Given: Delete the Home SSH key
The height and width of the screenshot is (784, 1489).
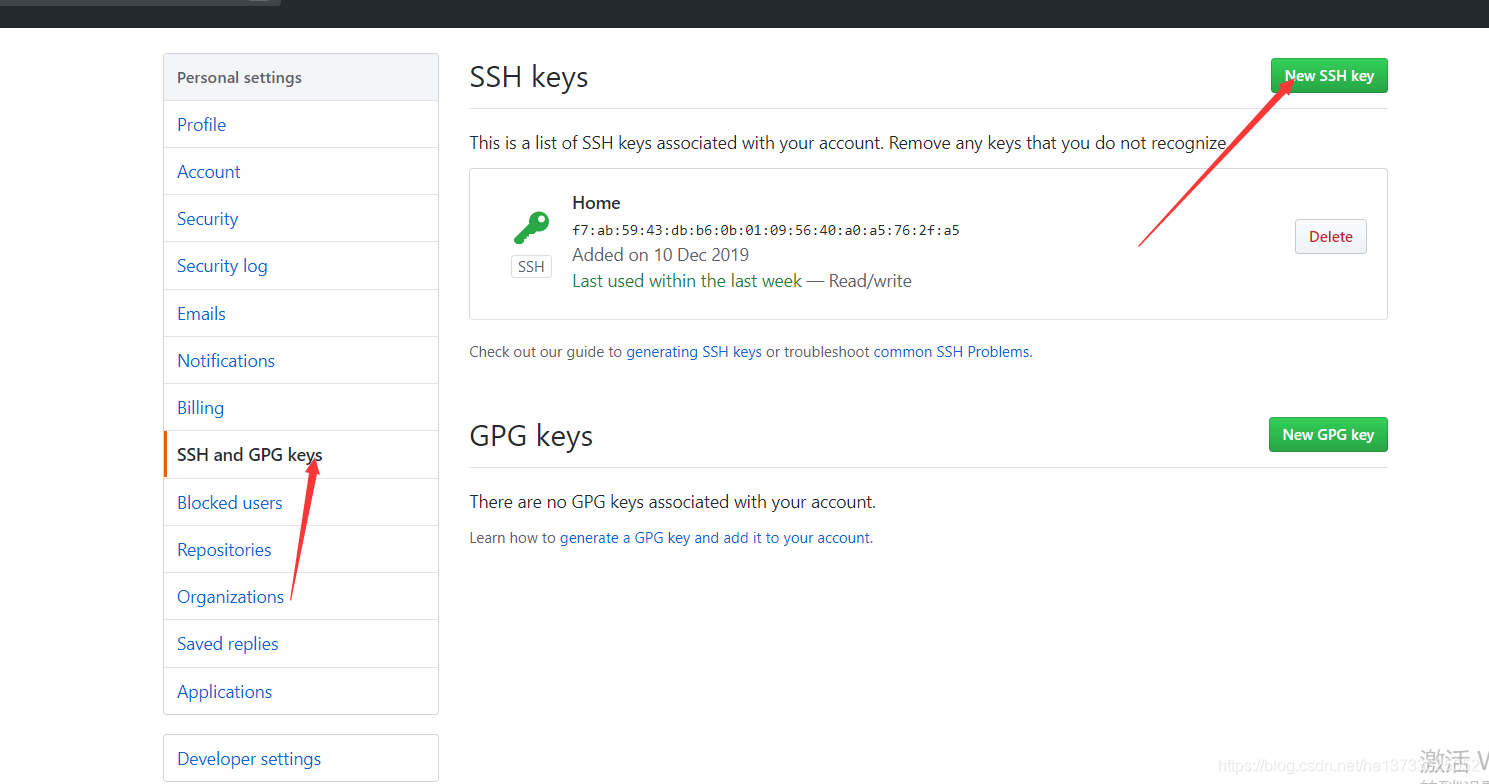Looking at the screenshot, I should 1330,236.
